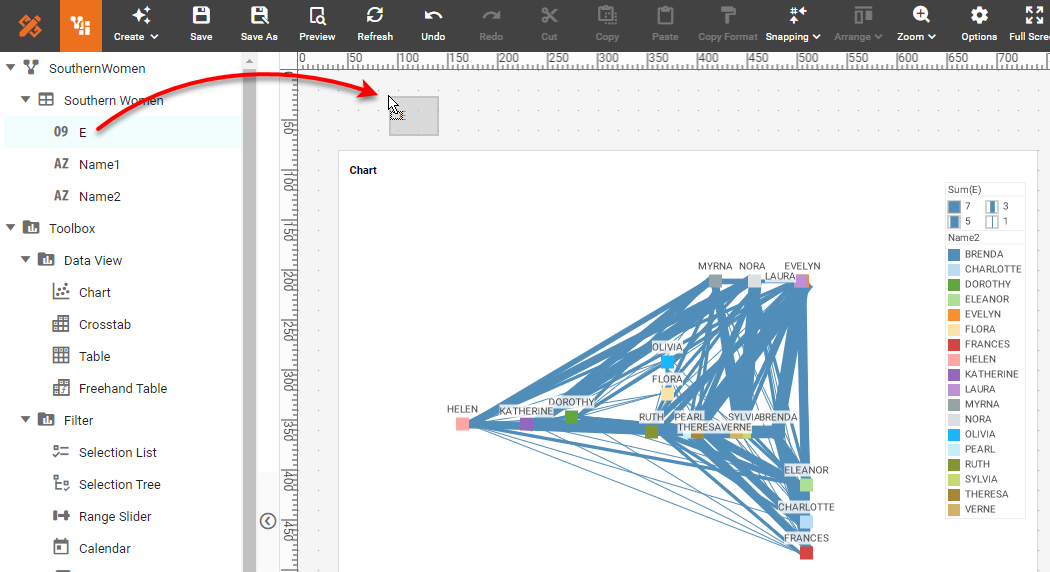1050x572 pixels.
Task: Click the Sum(E) legend title
Action: 964,190
